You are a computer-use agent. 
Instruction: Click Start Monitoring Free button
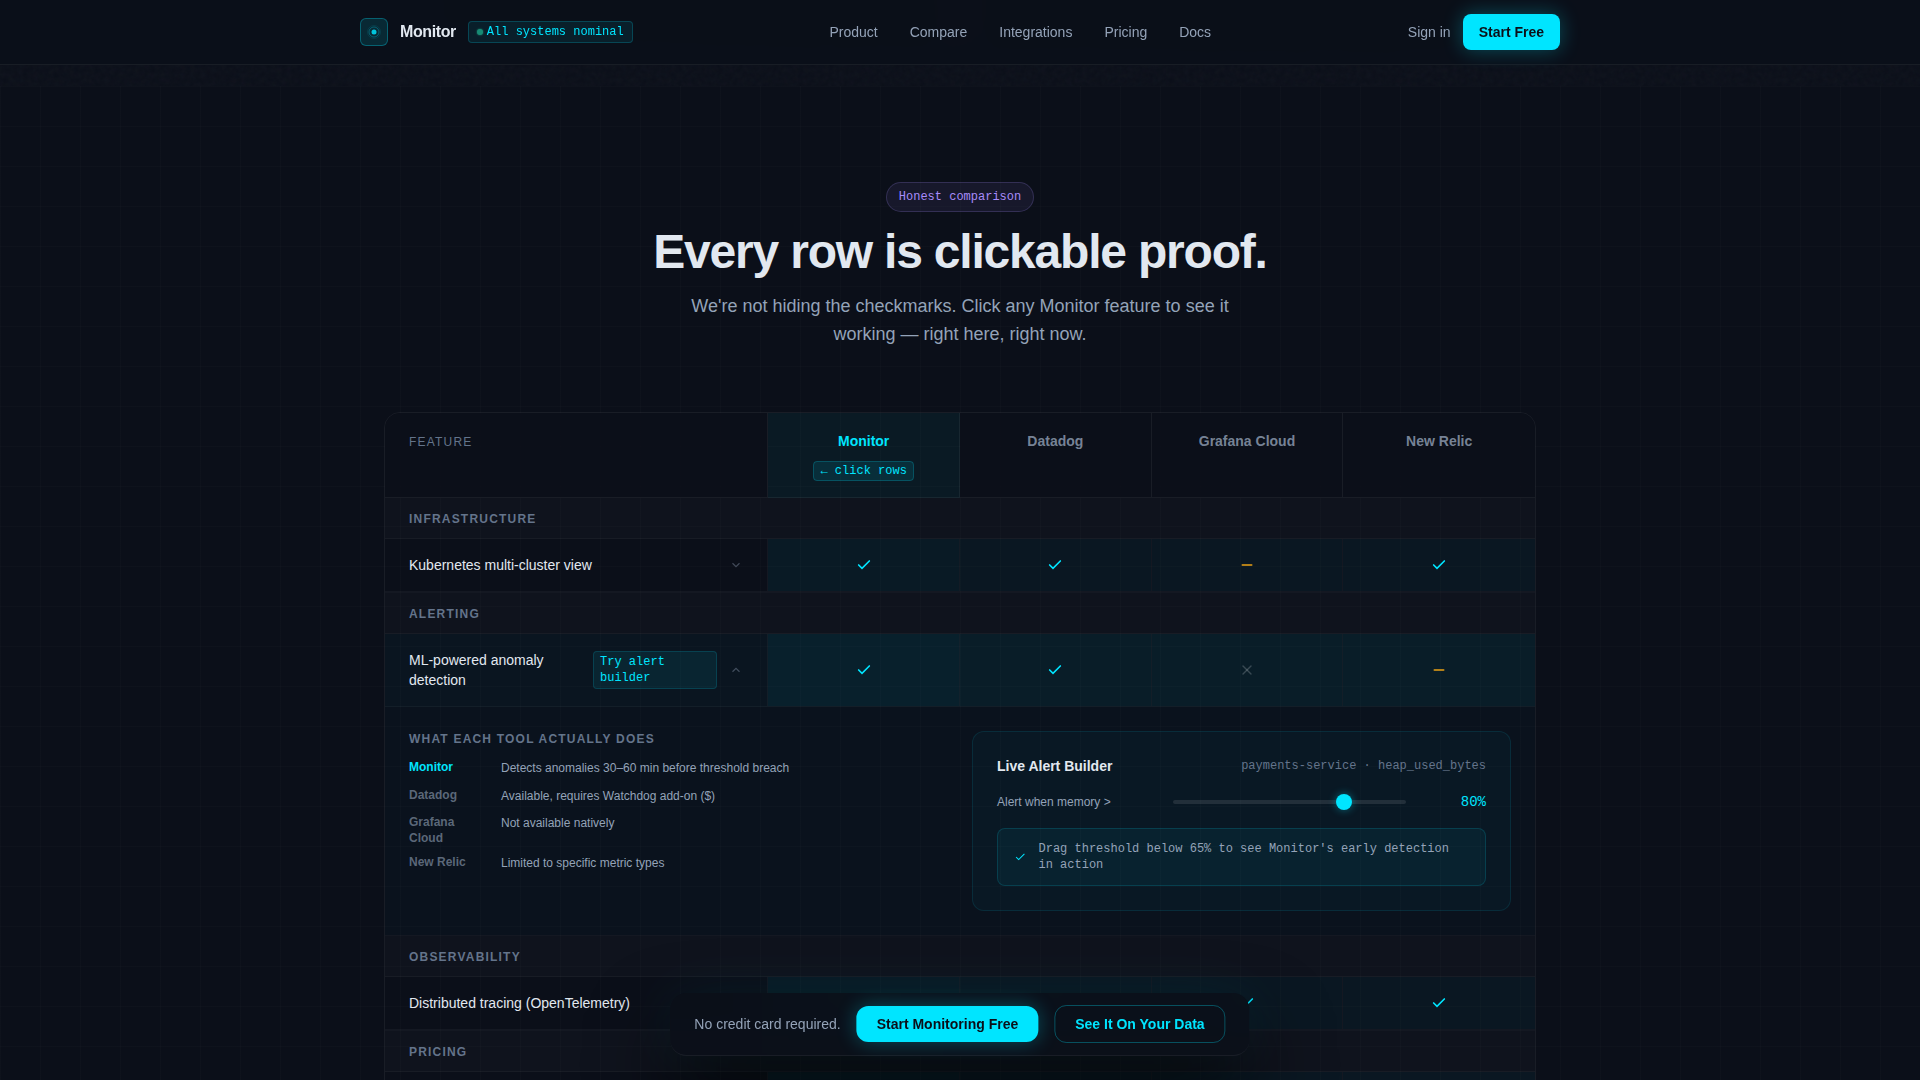point(947,1024)
